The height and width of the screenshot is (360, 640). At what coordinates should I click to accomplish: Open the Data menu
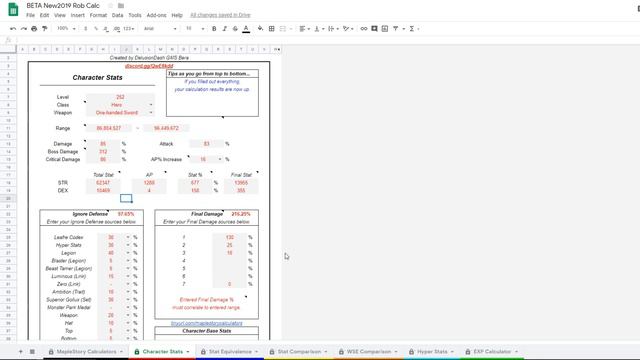click(x=118, y=15)
